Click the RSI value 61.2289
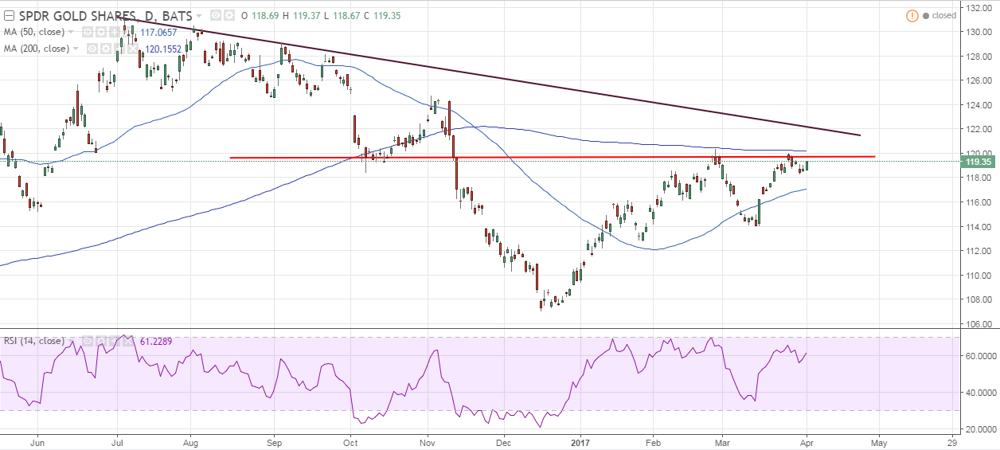The height and width of the screenshot is (450, 1000). 156,341
